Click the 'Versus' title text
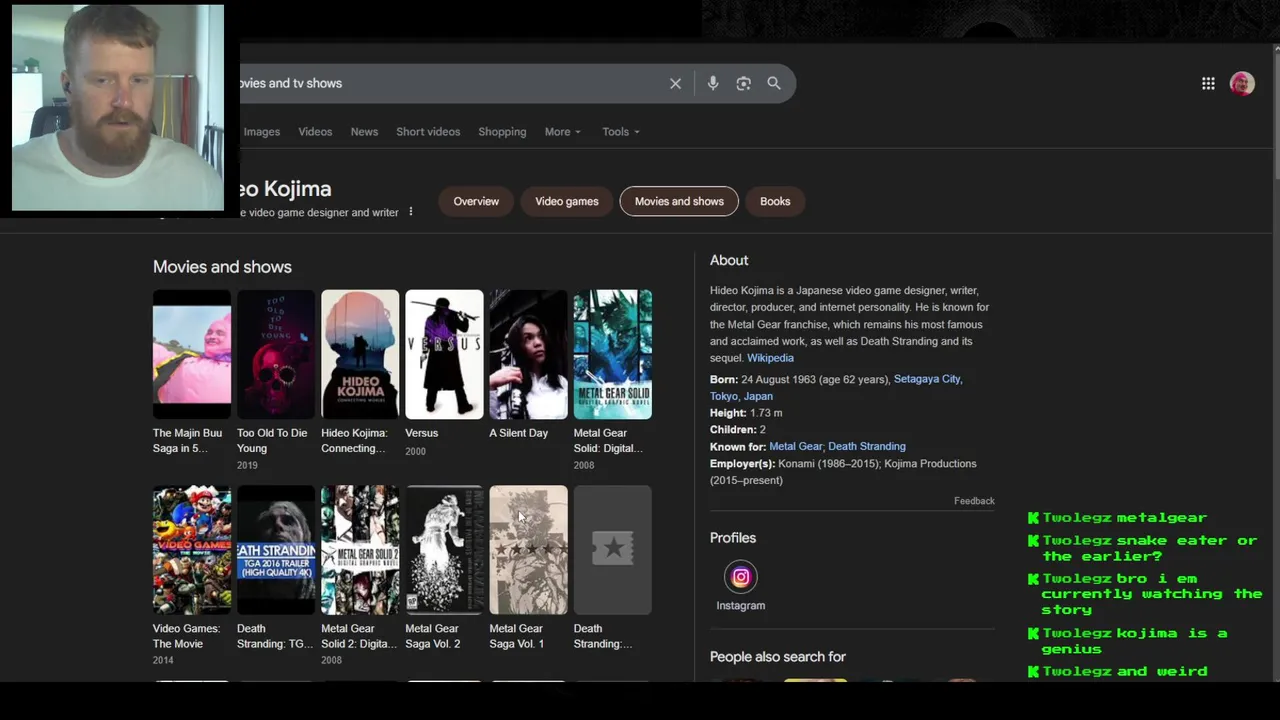 click(x=422, y=433)
